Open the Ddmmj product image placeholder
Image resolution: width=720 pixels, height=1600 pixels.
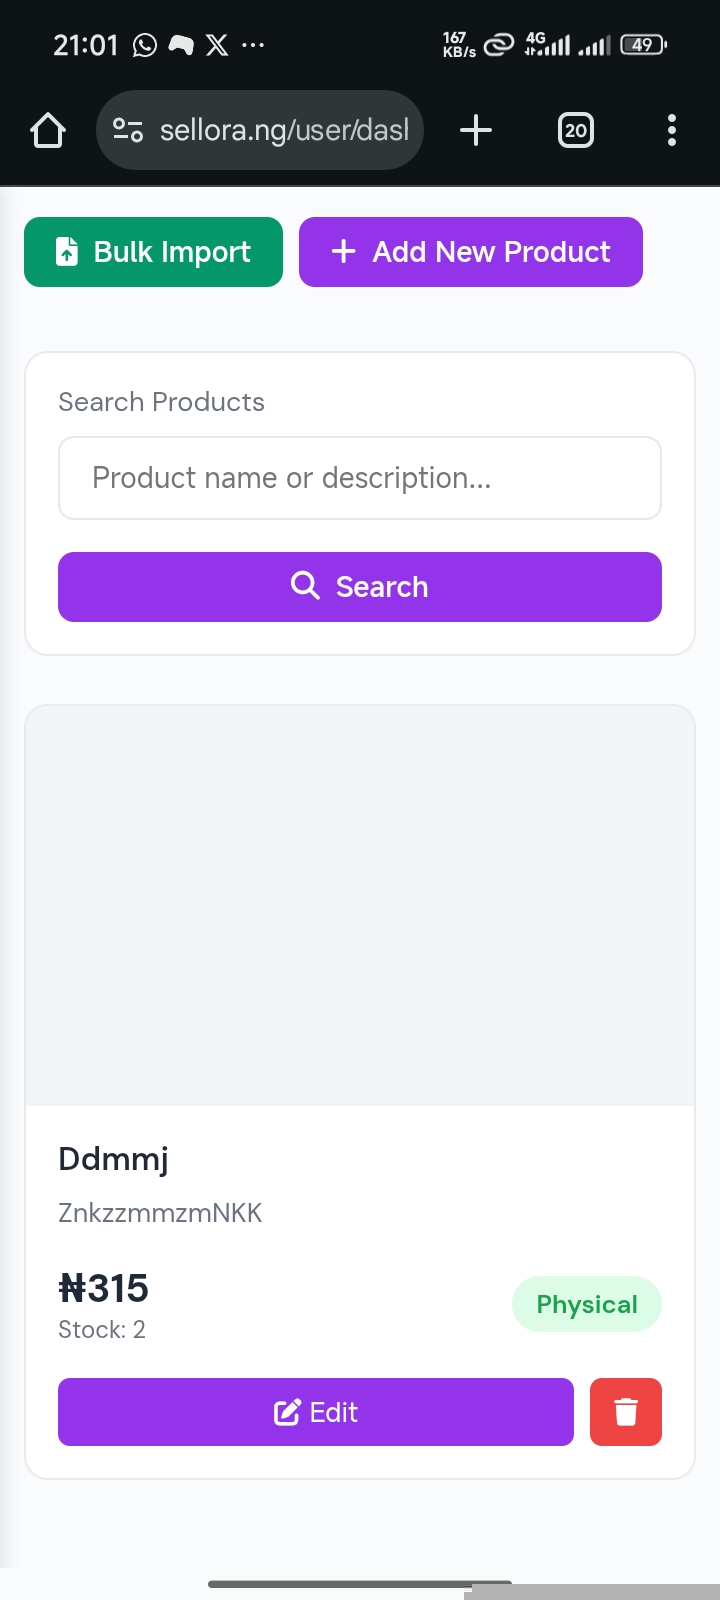[x=360, y=905]
